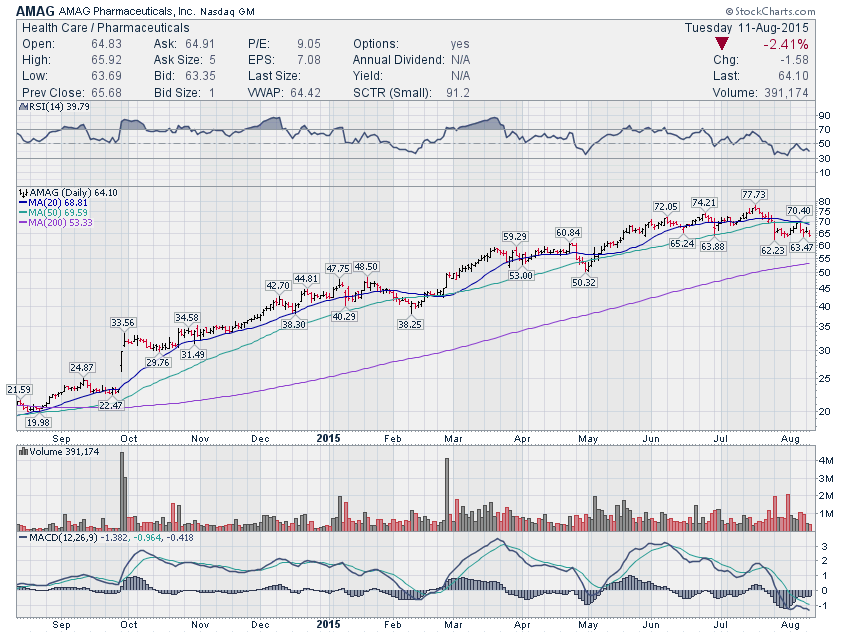Click the 40.29 price low label
The image size is (850, 633).
point(344,316)
